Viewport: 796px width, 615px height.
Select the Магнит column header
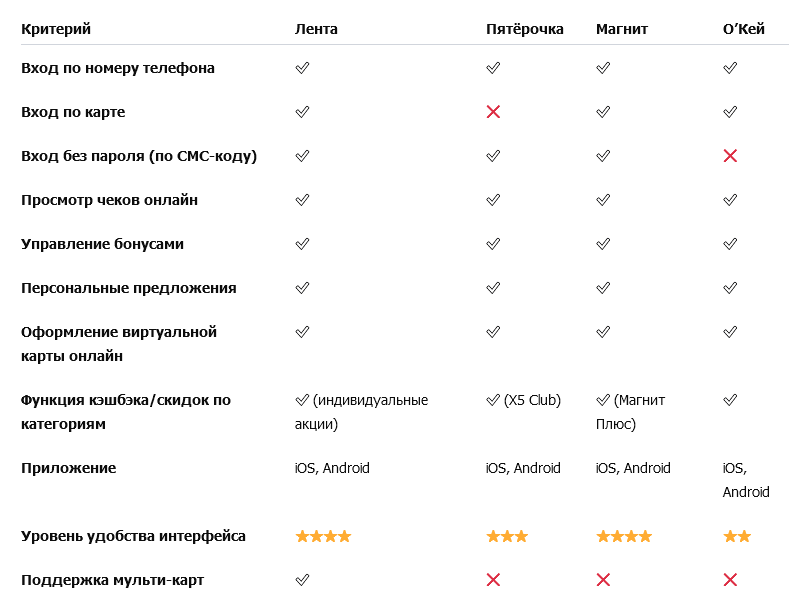point(622,29)
